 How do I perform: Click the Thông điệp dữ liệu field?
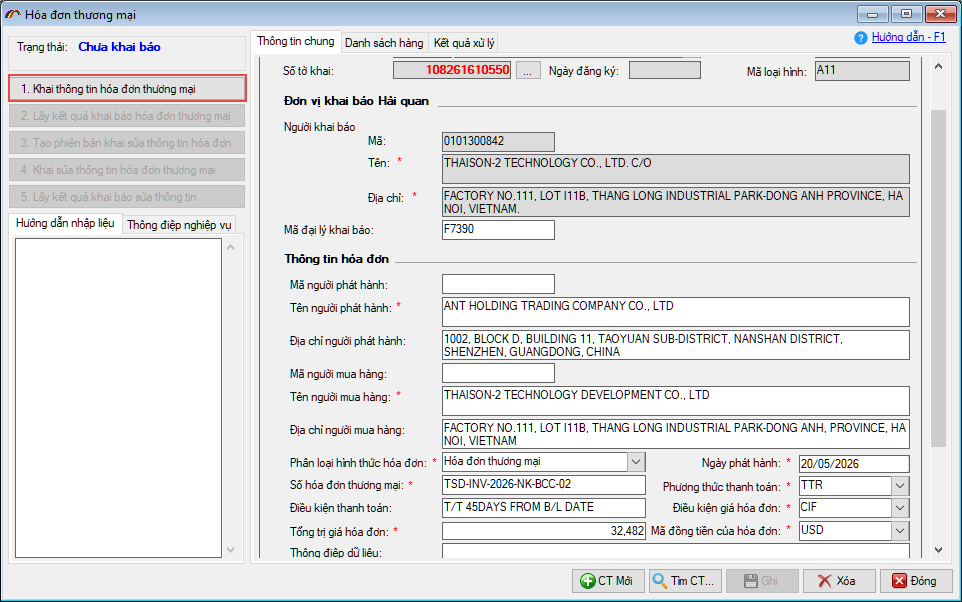click(675, 550)
